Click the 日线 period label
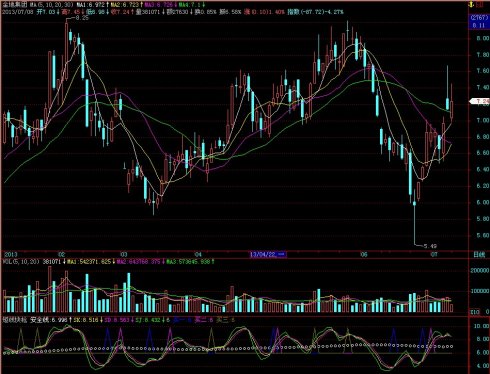The width and height of the screenshot is (490, 374). [x=479, y=255]
